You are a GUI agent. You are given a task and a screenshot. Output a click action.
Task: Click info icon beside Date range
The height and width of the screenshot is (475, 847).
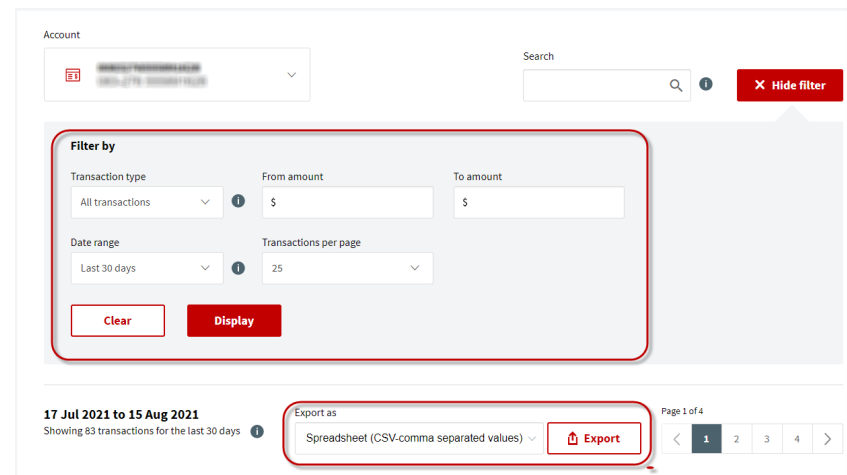point(238,268)
